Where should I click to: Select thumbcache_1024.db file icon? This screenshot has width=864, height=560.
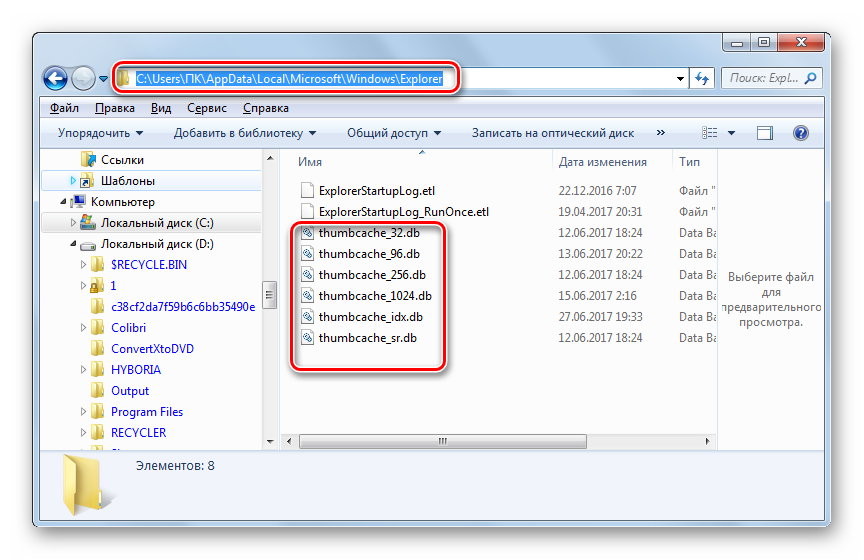[x=307, y=295]
